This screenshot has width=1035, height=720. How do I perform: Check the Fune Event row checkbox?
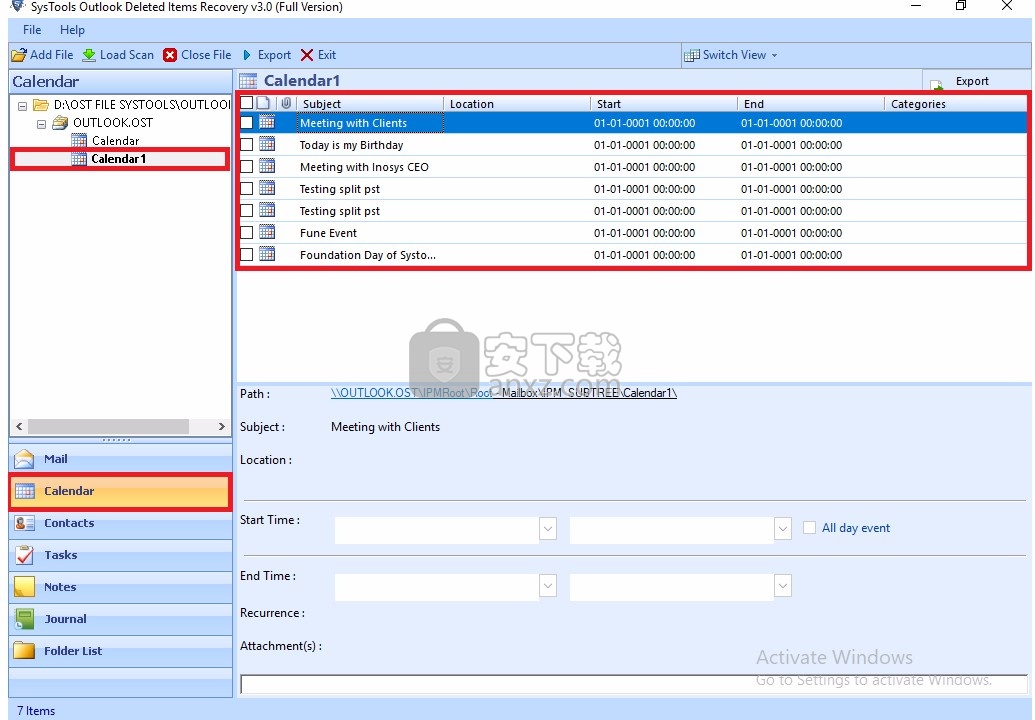coord(246,232)
